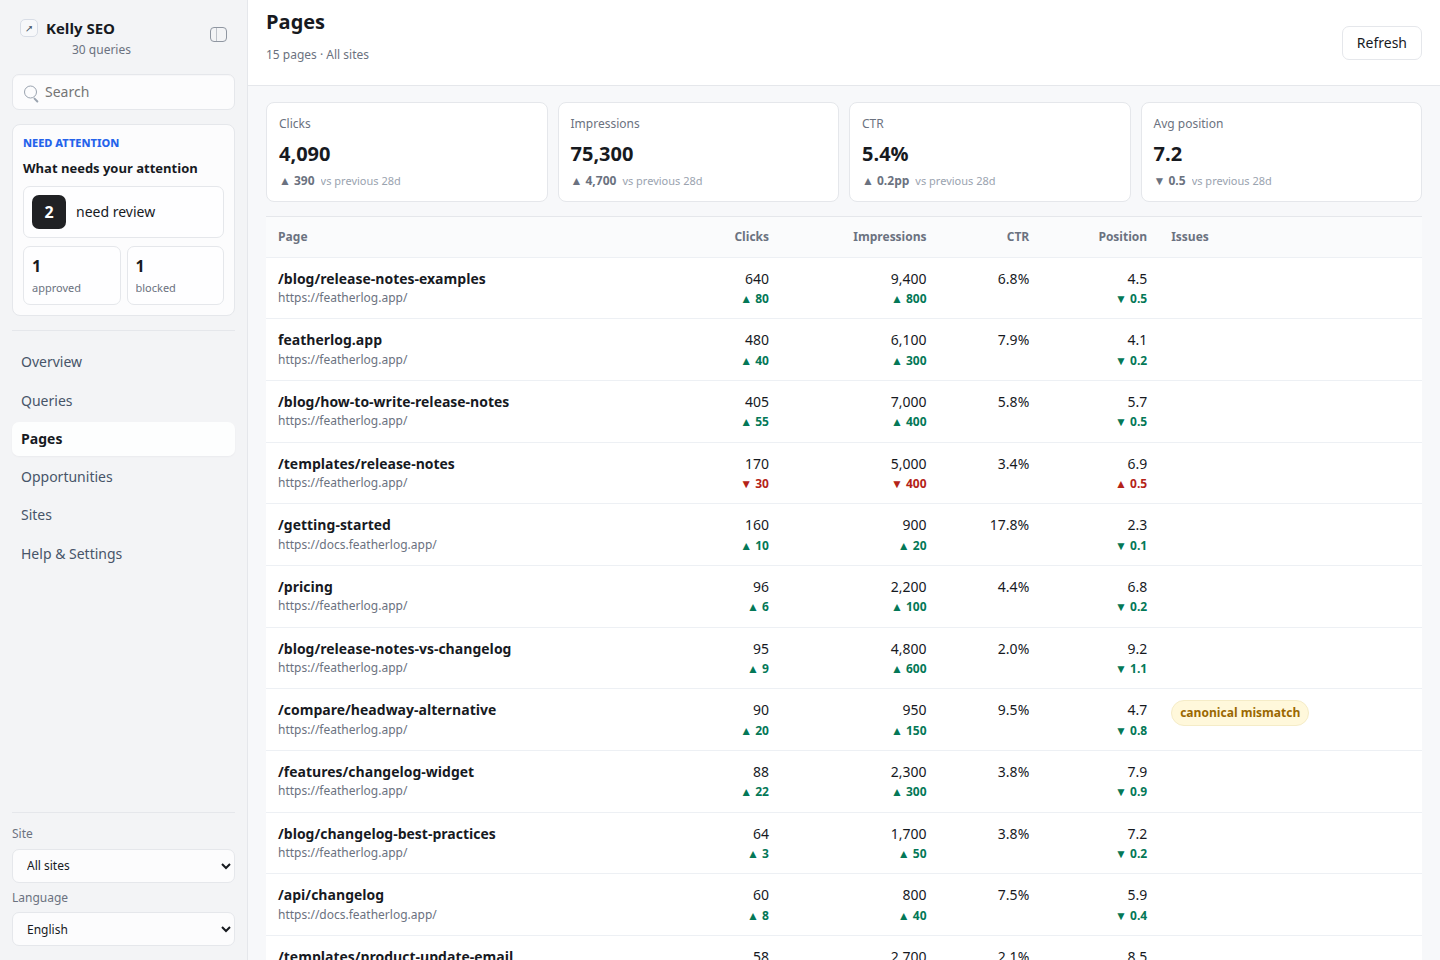
Task: Open Help & Settings
Action: [x=123, y=554]
